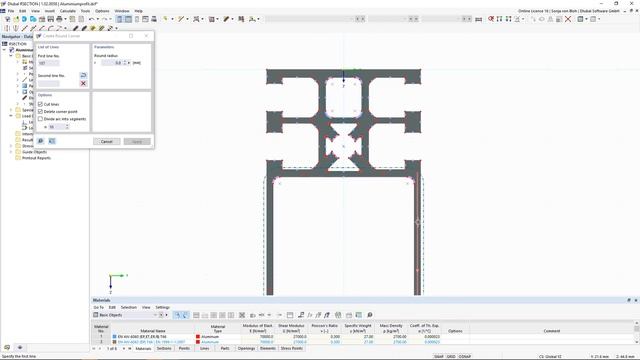Switch to the Openings tab

(246, 349)
